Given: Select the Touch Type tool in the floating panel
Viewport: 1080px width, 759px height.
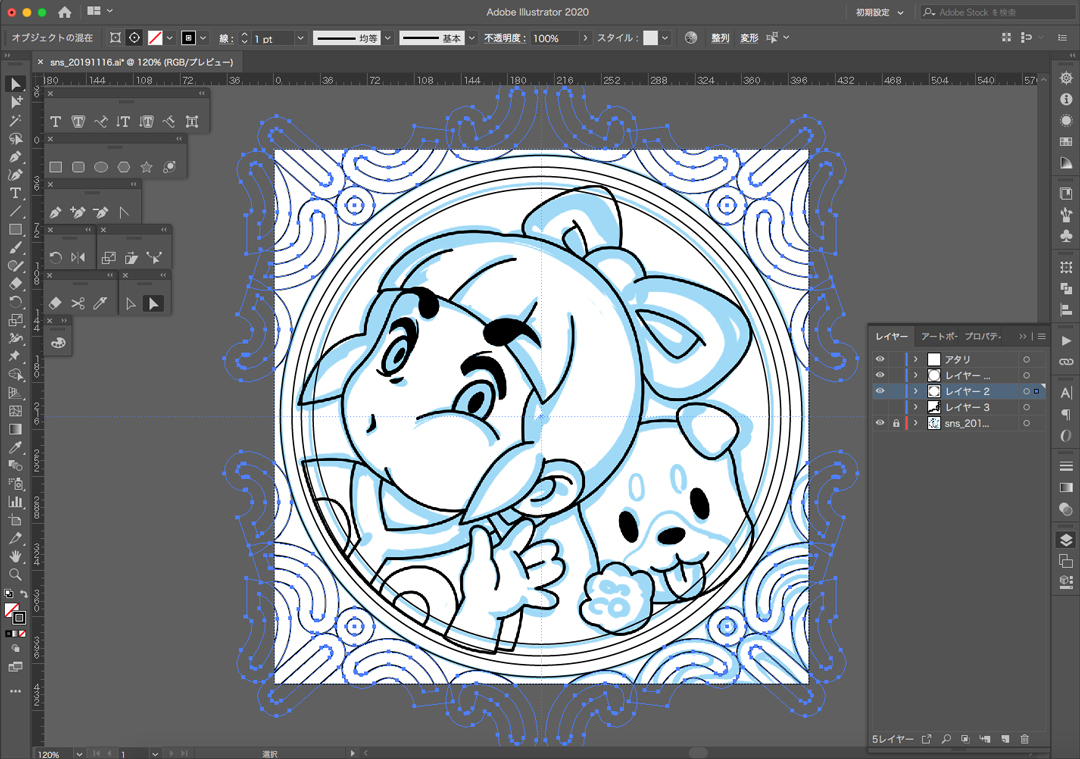Looking at the screenshot, I should (x=191, y=122).
